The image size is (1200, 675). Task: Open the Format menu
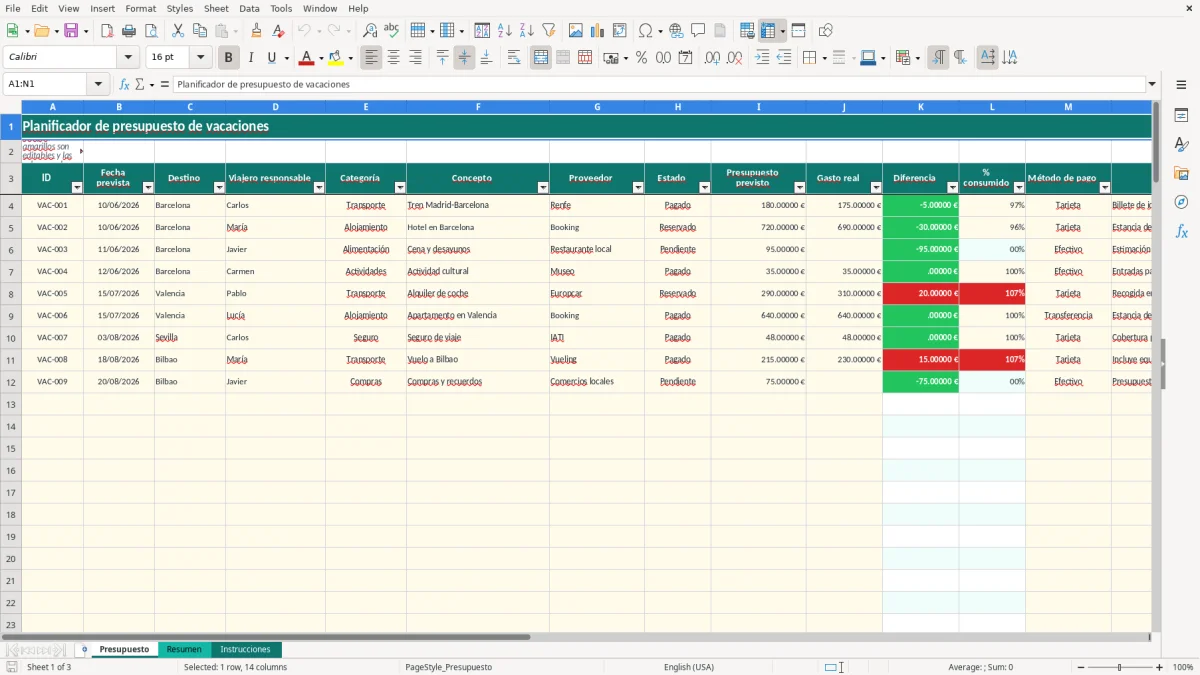tap(140, 8)
